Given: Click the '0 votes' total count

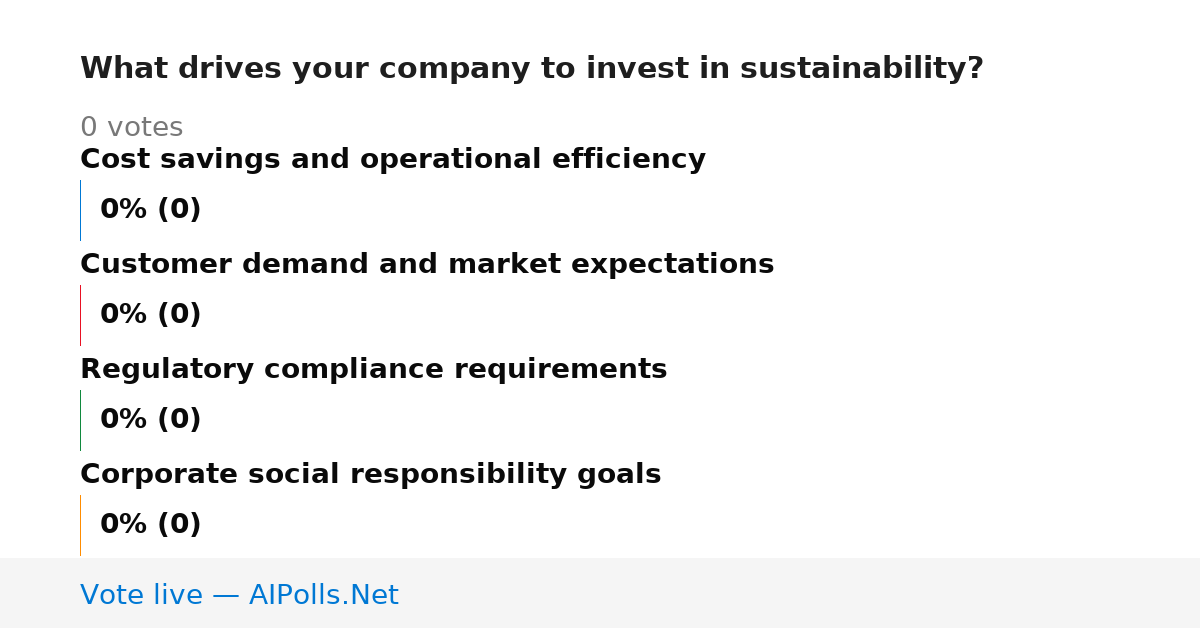Looking at the screenshot, I should click(x=131, y=128).
